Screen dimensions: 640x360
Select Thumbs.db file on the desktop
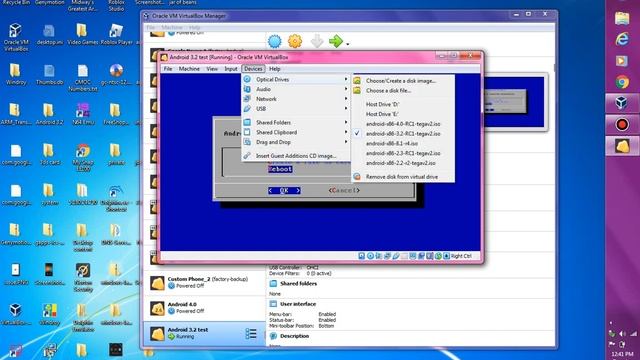(x=49, y=75)
